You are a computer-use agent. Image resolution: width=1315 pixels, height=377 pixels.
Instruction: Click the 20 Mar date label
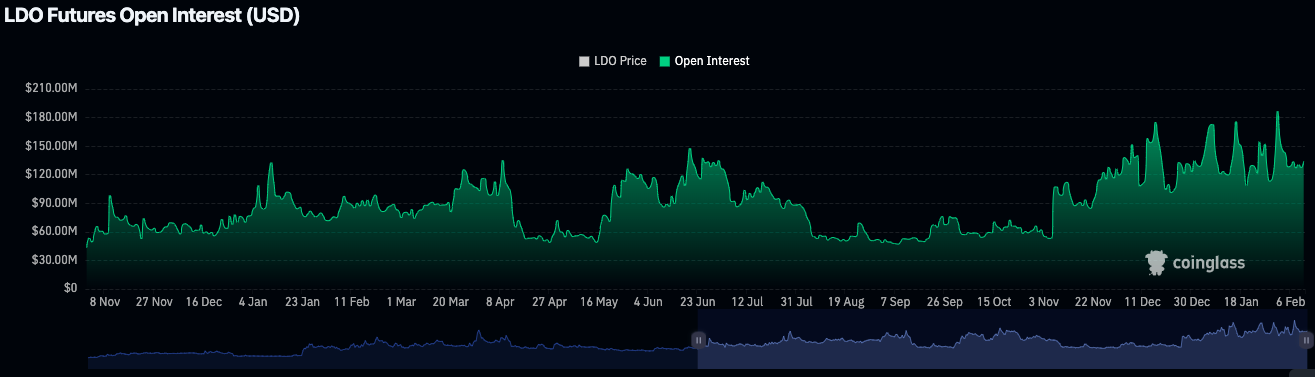tap(450, 301)
